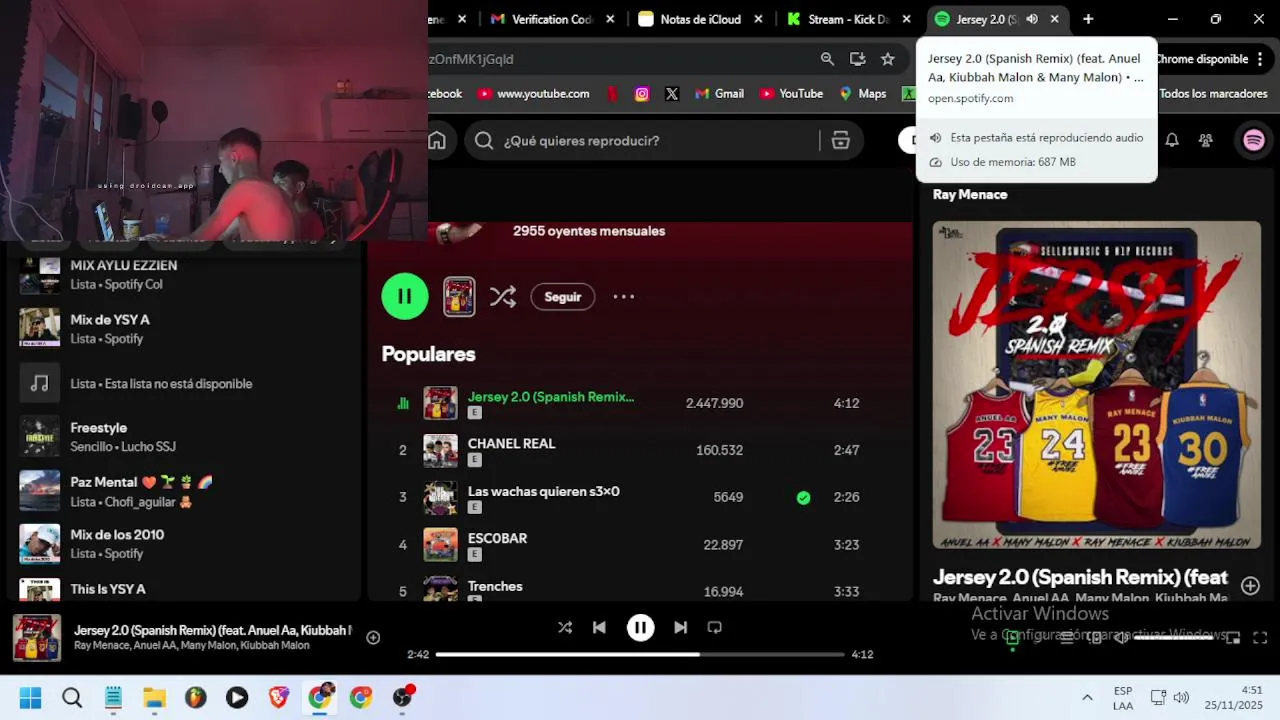The height and width of the screenshot is (720, 1280).
Task: Click the unavailable list item in library
Action: 185,383
